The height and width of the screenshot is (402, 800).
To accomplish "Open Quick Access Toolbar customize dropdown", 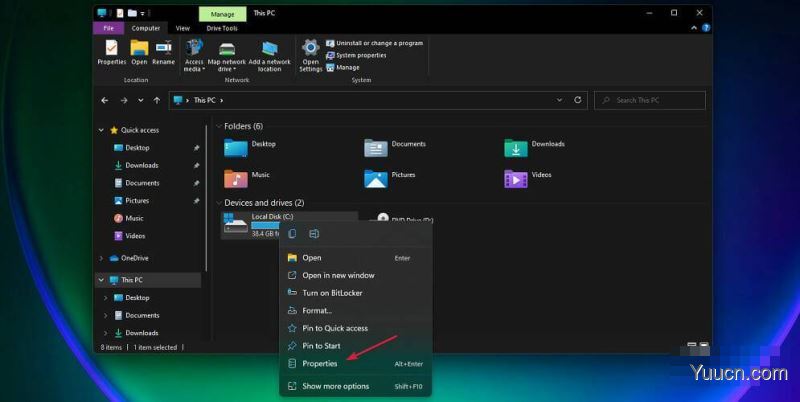I will click(x=143, y=13).
